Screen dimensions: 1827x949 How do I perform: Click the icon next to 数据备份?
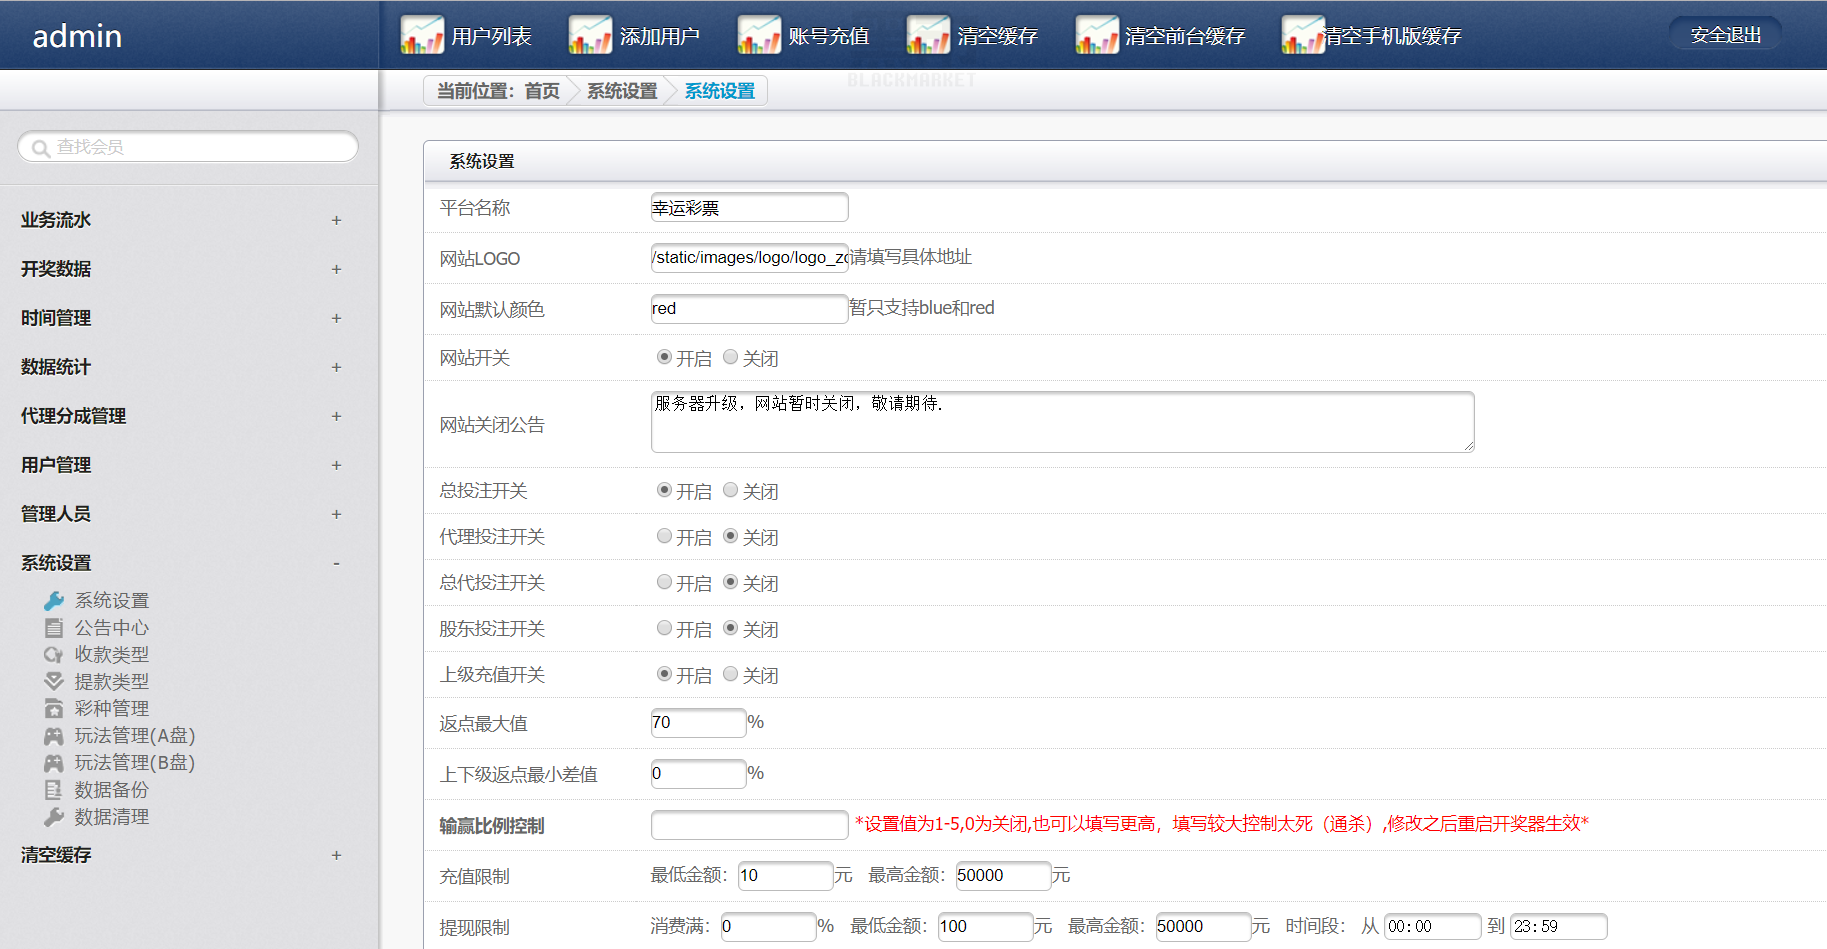(54, 790)
